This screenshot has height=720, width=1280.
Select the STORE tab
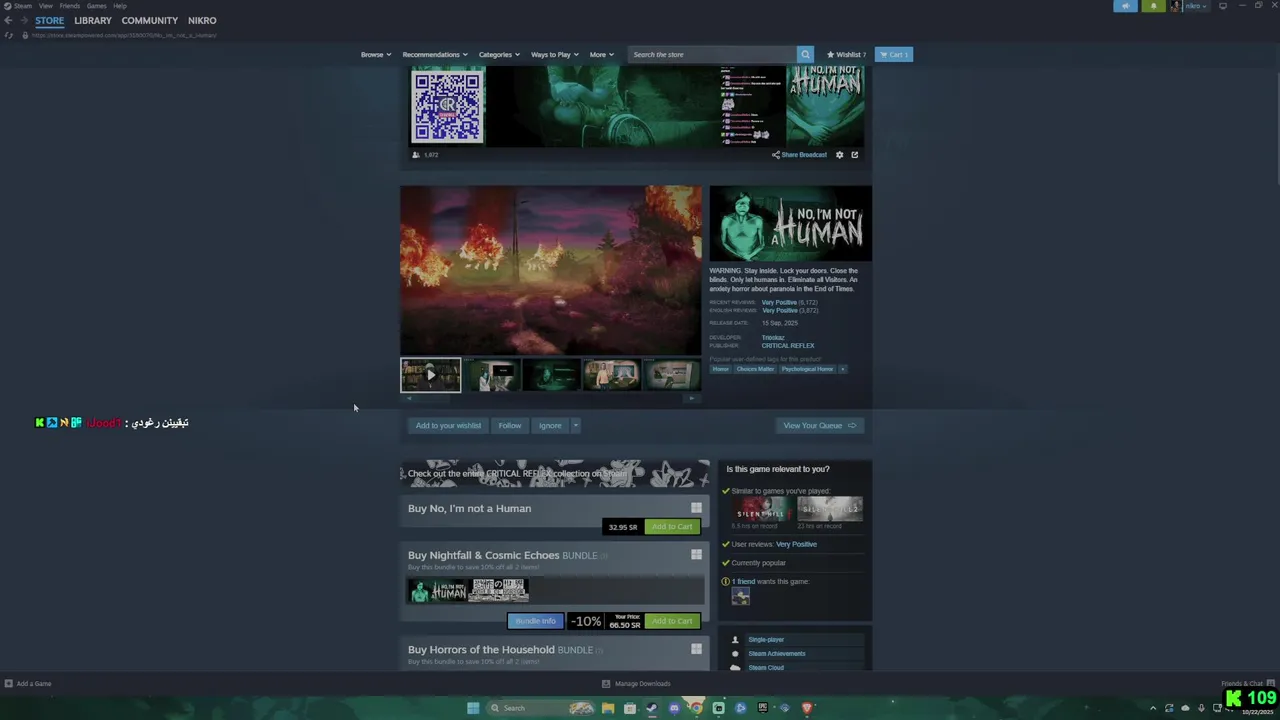click(49, 20)
